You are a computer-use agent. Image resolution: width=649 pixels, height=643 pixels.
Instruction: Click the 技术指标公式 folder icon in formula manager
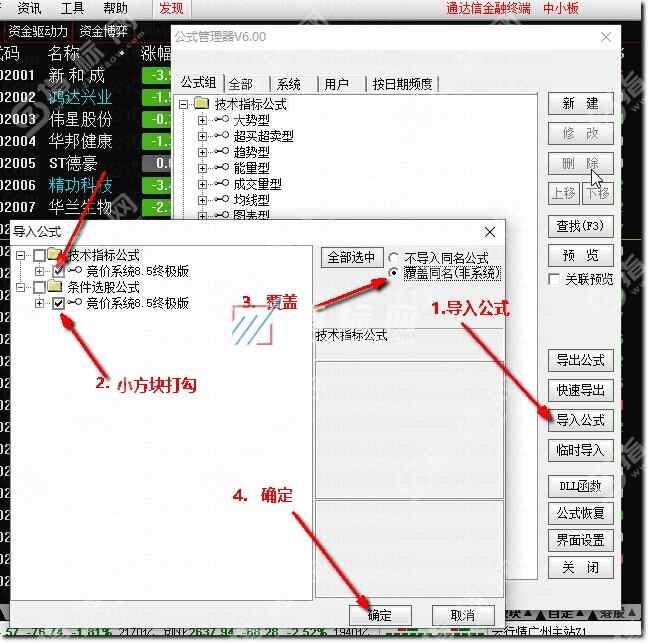[x=200, y=104]
